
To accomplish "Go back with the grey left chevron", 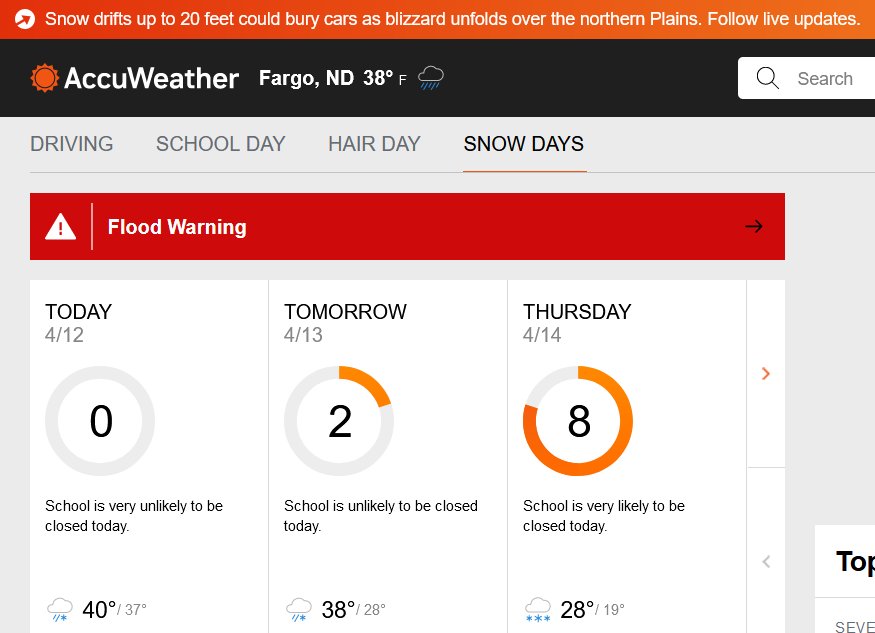I will [766, 562].
